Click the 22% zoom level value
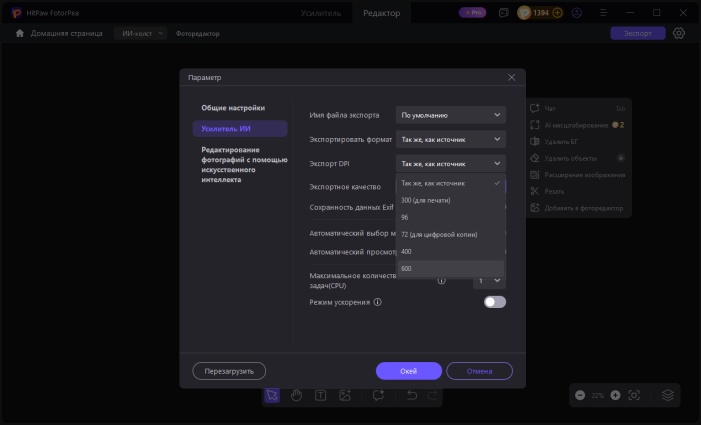The height and width of the screenshot is (425, 701). (x=598, y=396)
